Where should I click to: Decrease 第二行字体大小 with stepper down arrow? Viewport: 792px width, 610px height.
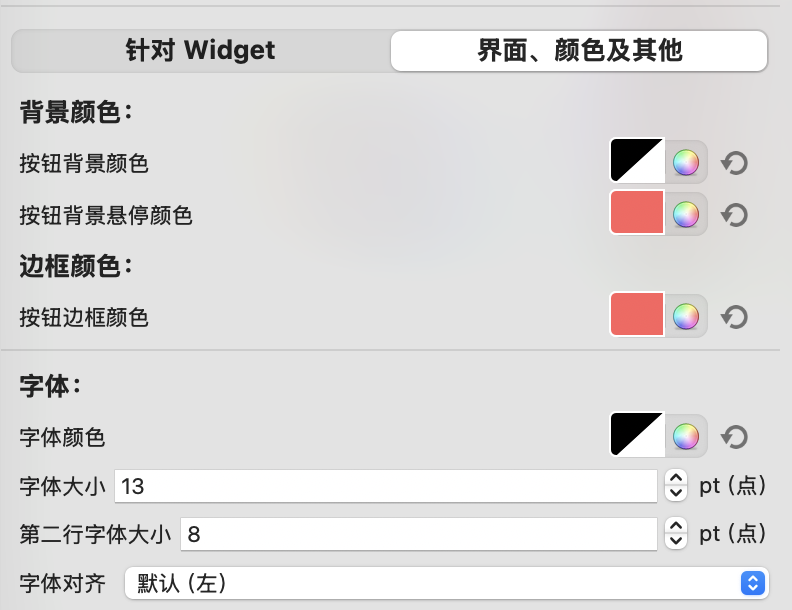tap(676, 541)
